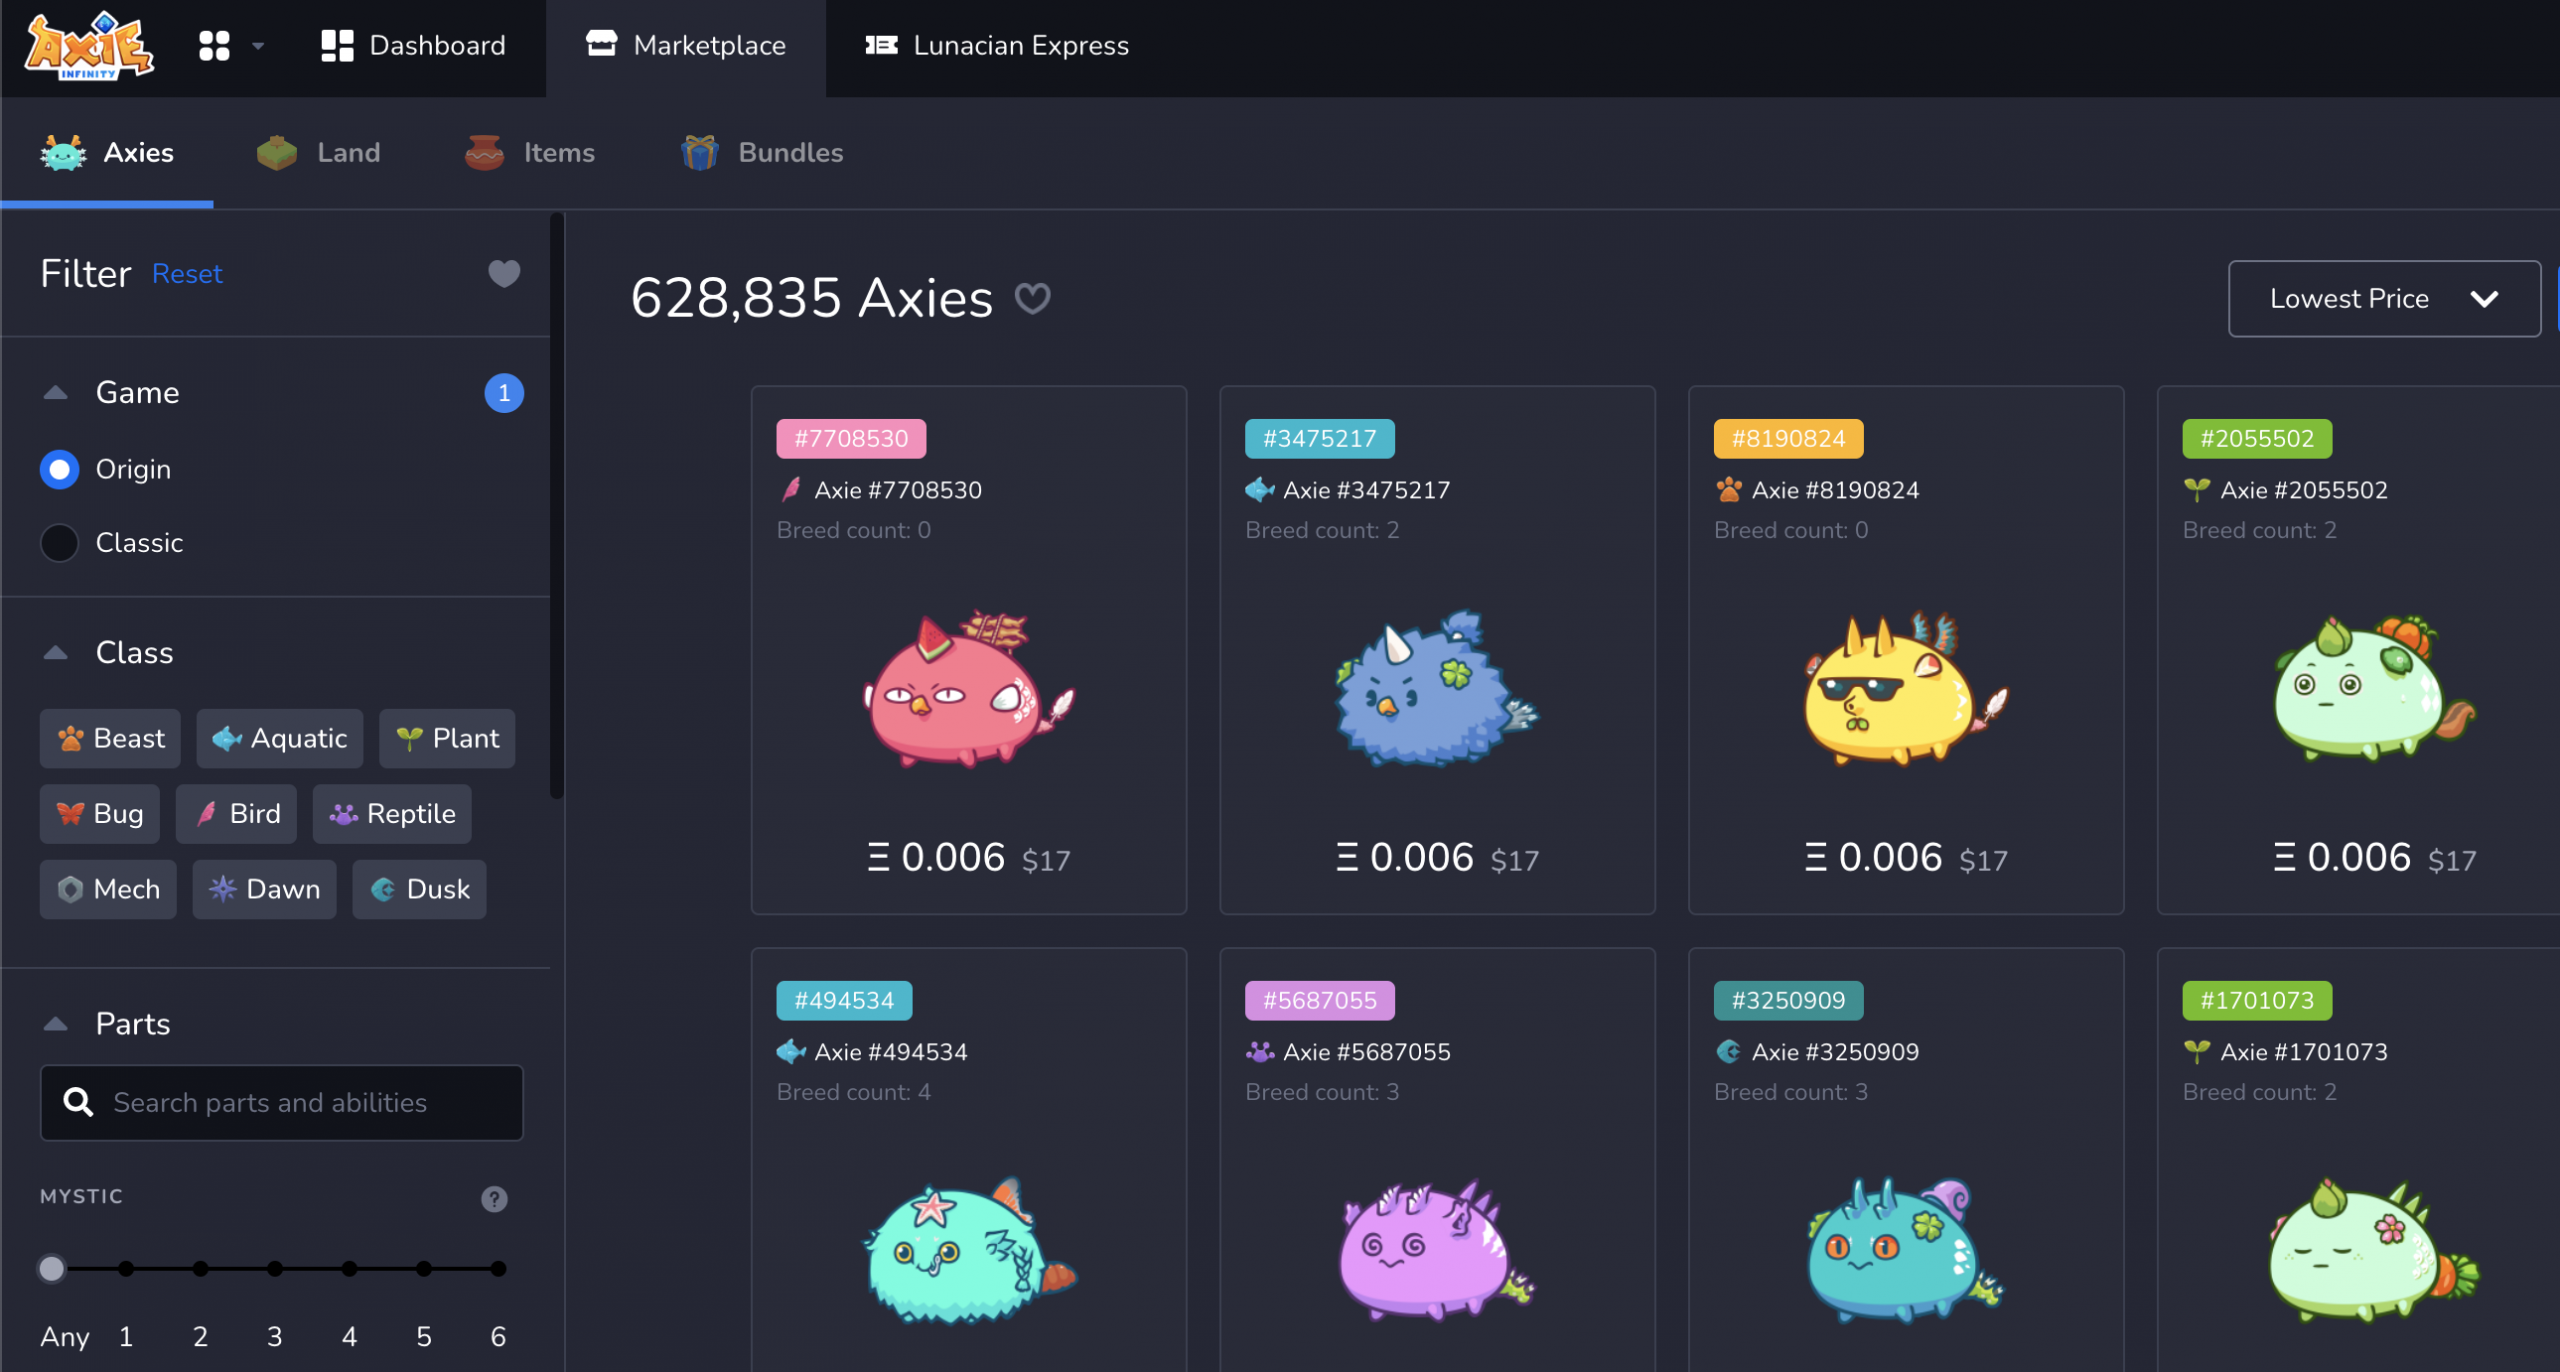Filter by Dusk class
This screenshot has height=1372, width=2560.
click(x=420, y=889)
